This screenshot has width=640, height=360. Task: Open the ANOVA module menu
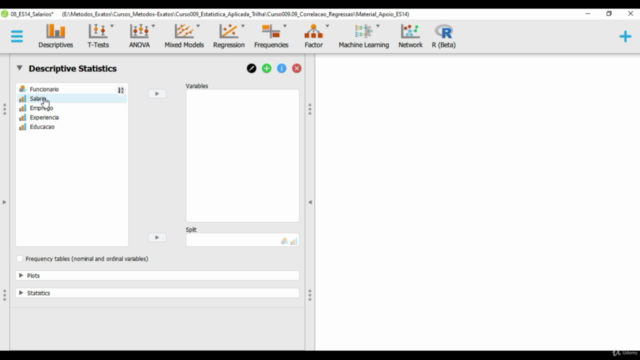tap(140, 36)
